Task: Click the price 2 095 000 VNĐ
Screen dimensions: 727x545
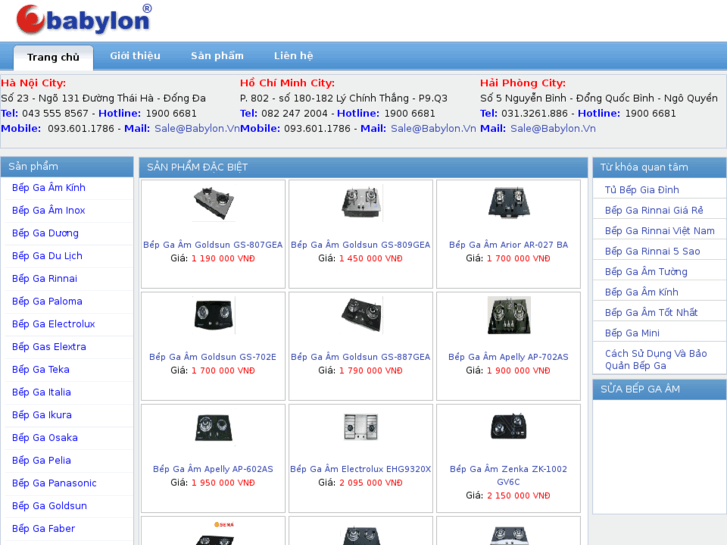Action: (371, 483)
